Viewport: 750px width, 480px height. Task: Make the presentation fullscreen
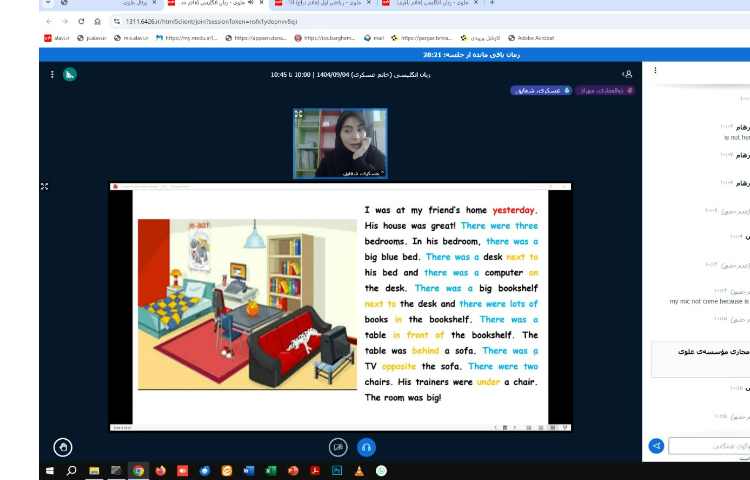click(44, 186)
